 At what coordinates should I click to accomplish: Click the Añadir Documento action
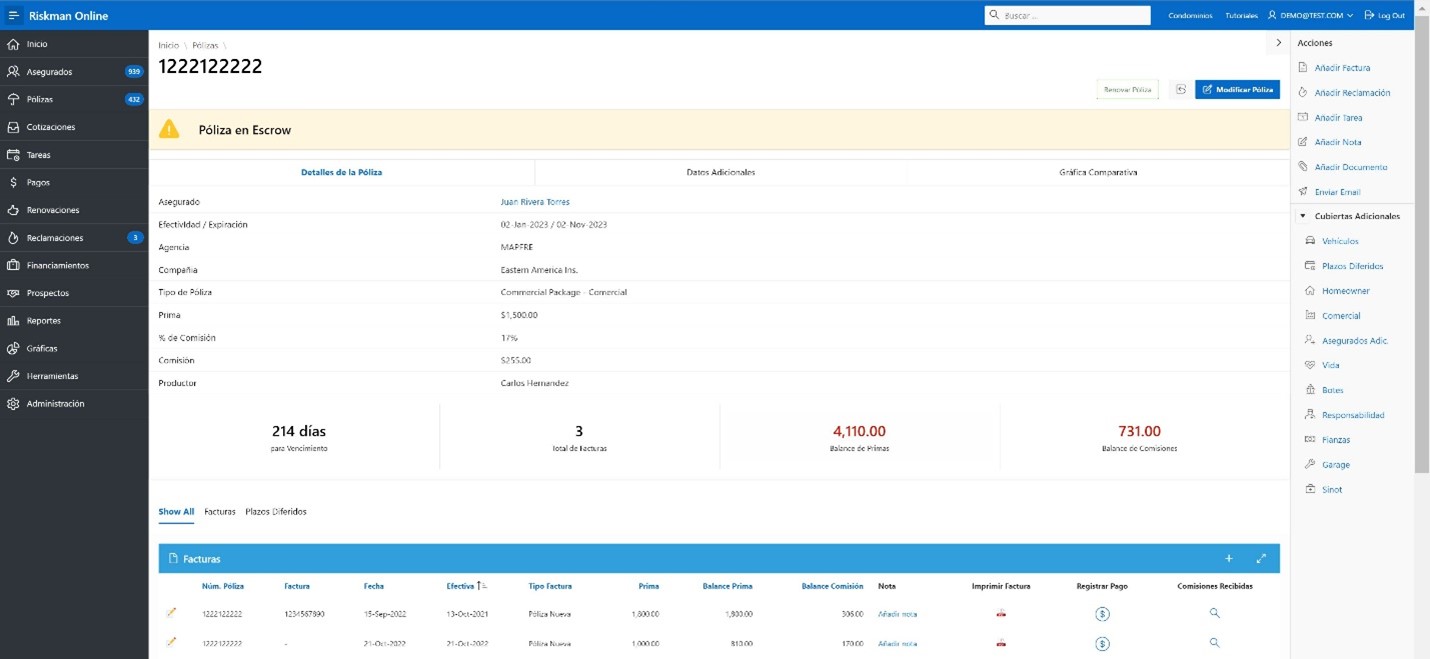point(1351,167)
